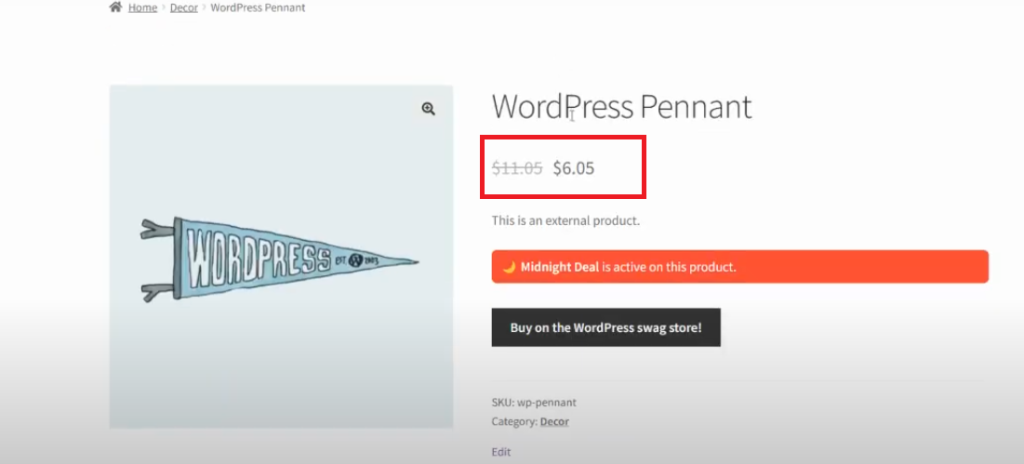Click the bold Midnight Deal label
The image size is (1024, 464).
tap(559, 267)
